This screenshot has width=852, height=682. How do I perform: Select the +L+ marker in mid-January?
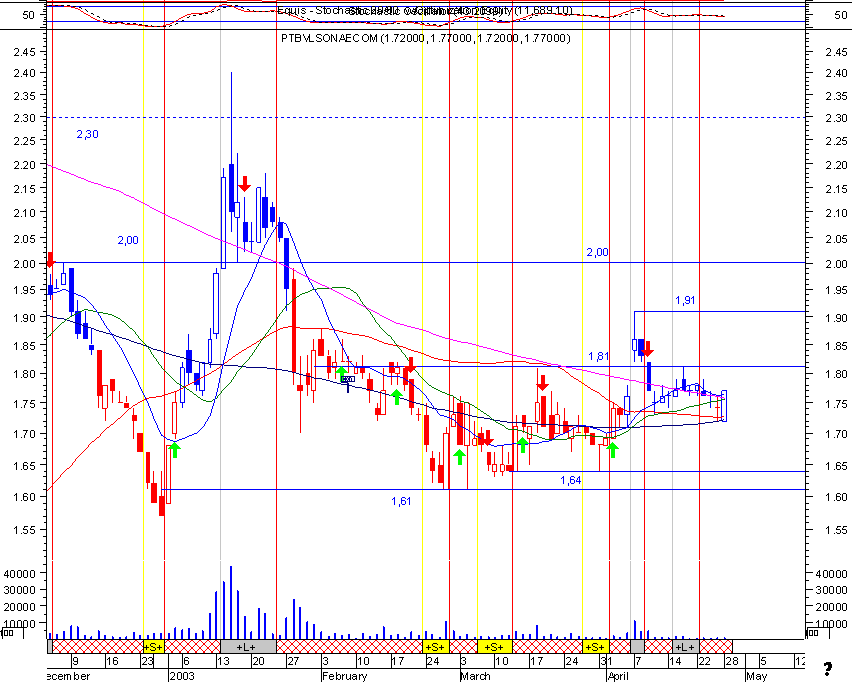click(248, 647)
